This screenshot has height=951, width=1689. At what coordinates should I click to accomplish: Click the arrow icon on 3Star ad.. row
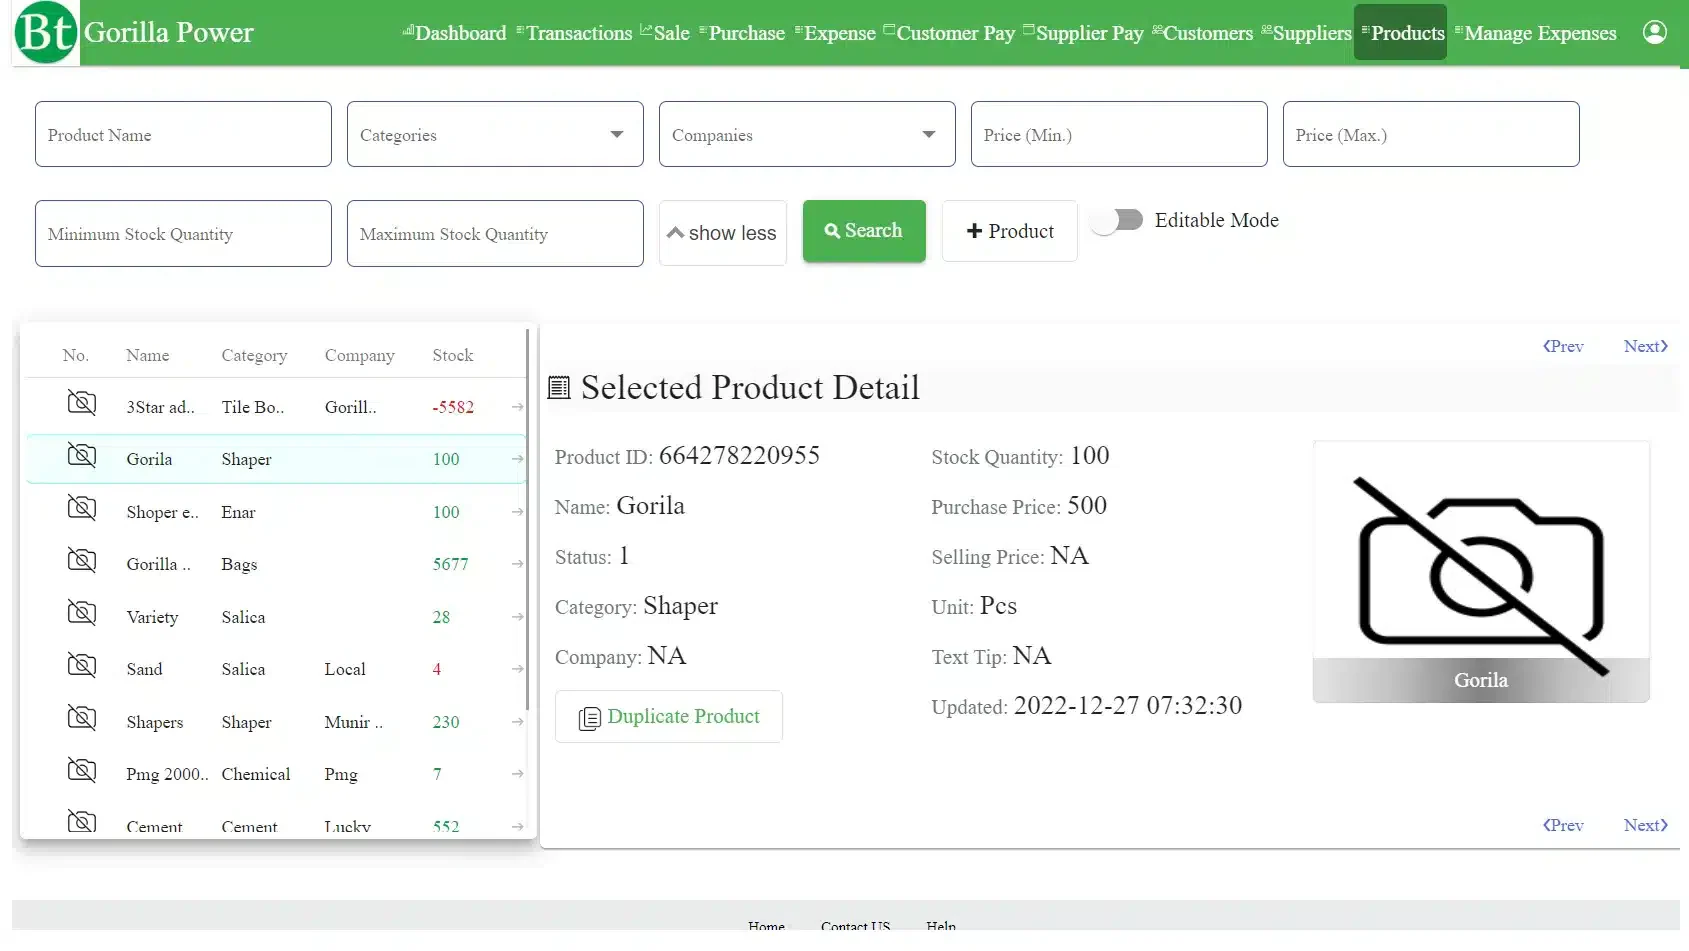click(x=517, y=407)
